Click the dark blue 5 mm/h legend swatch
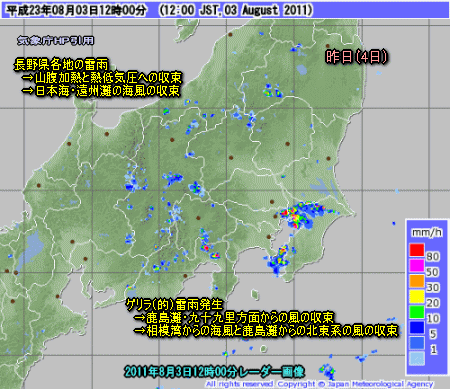 click(x=417, y=327)
